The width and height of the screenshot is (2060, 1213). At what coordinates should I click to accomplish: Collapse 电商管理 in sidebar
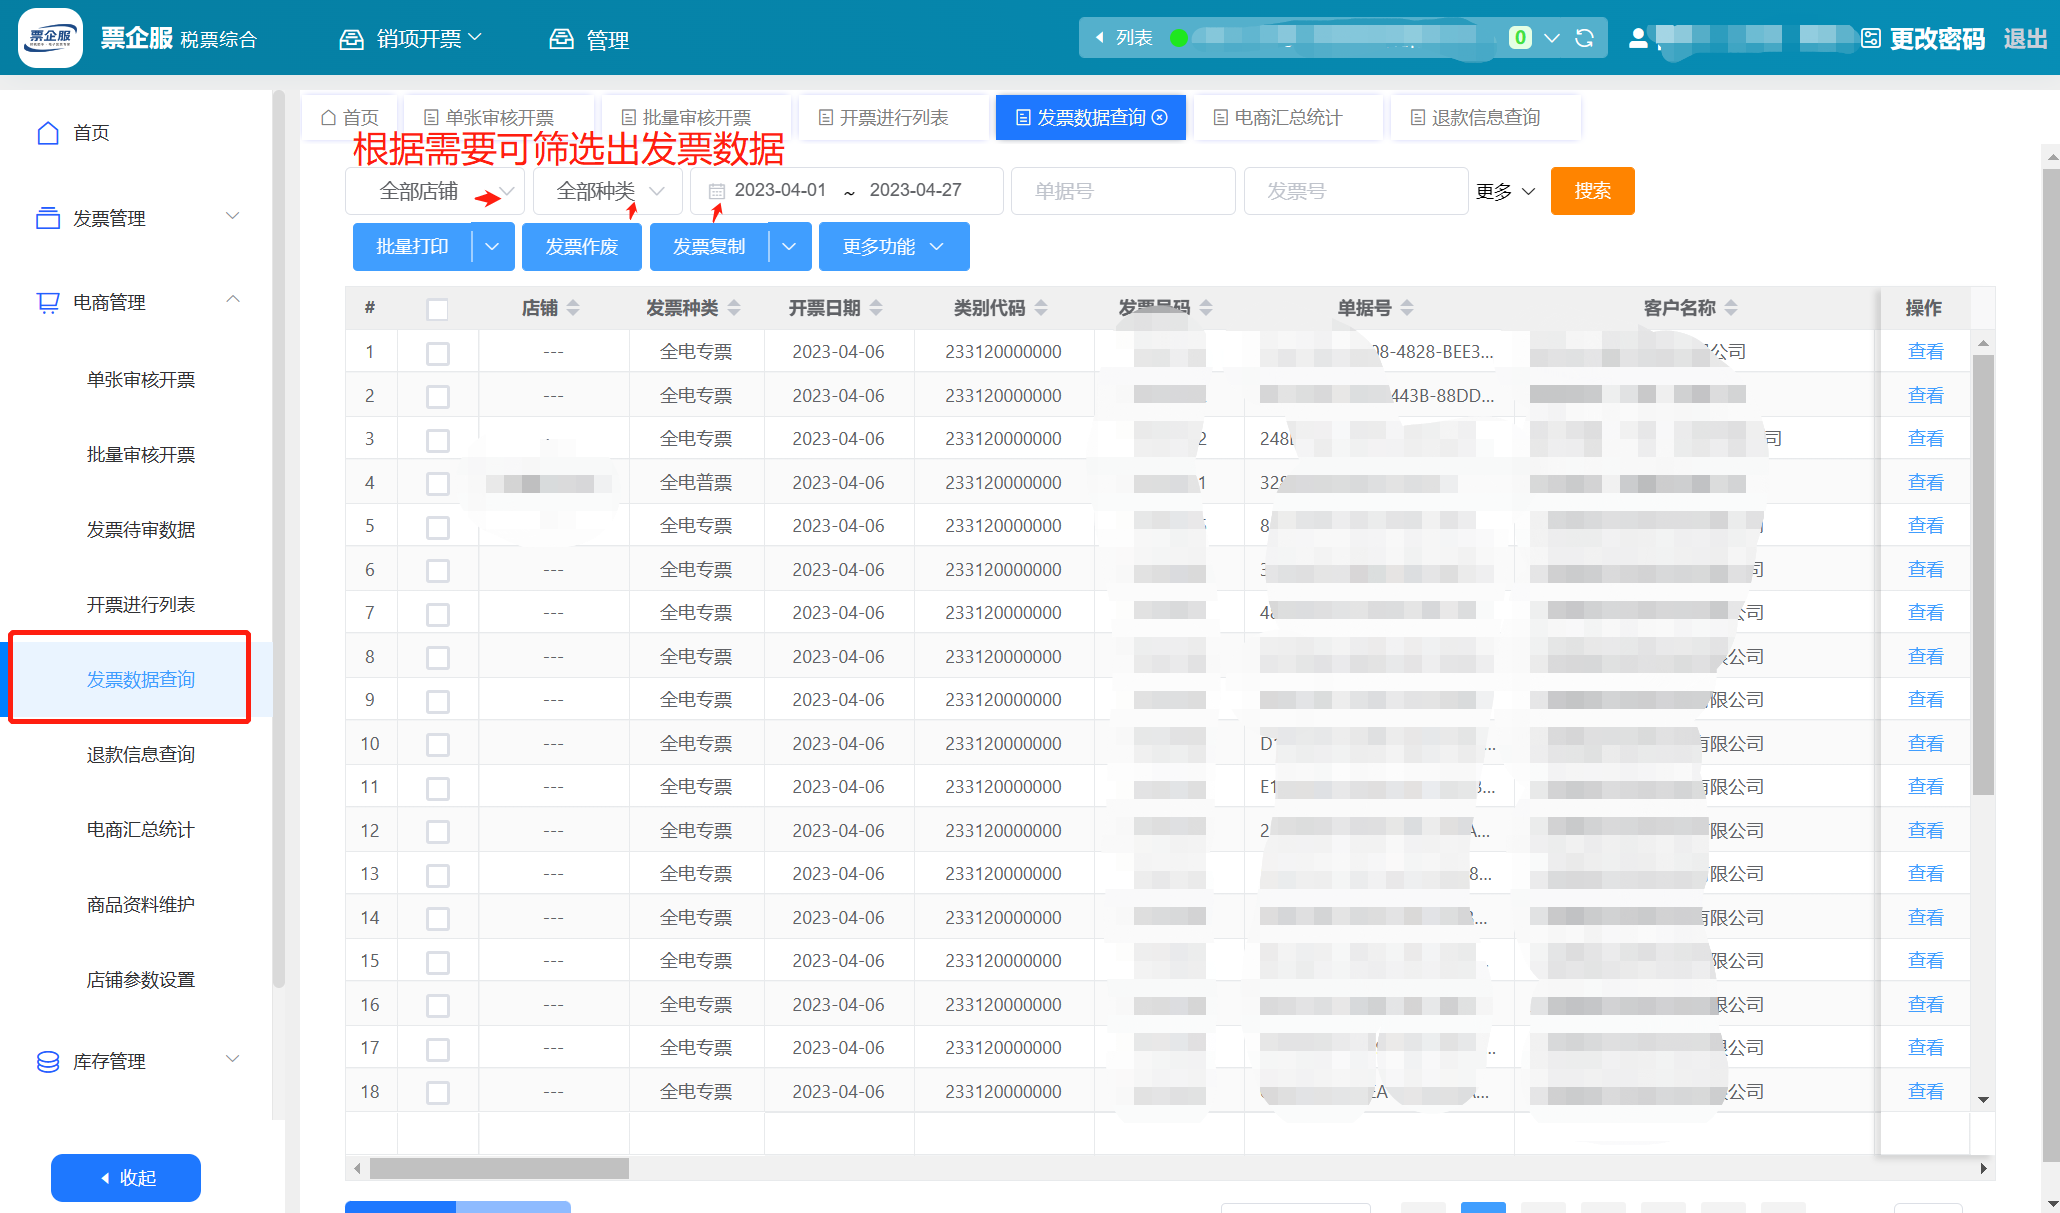233,300
